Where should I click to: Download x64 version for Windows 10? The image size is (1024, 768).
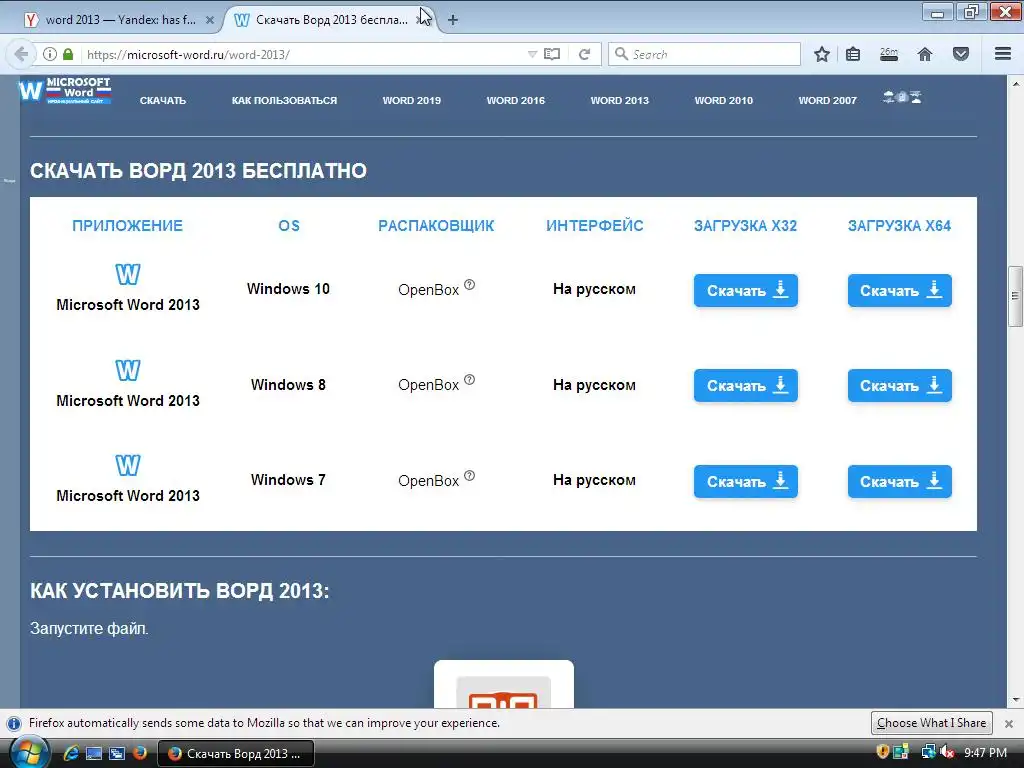(899, 291)
